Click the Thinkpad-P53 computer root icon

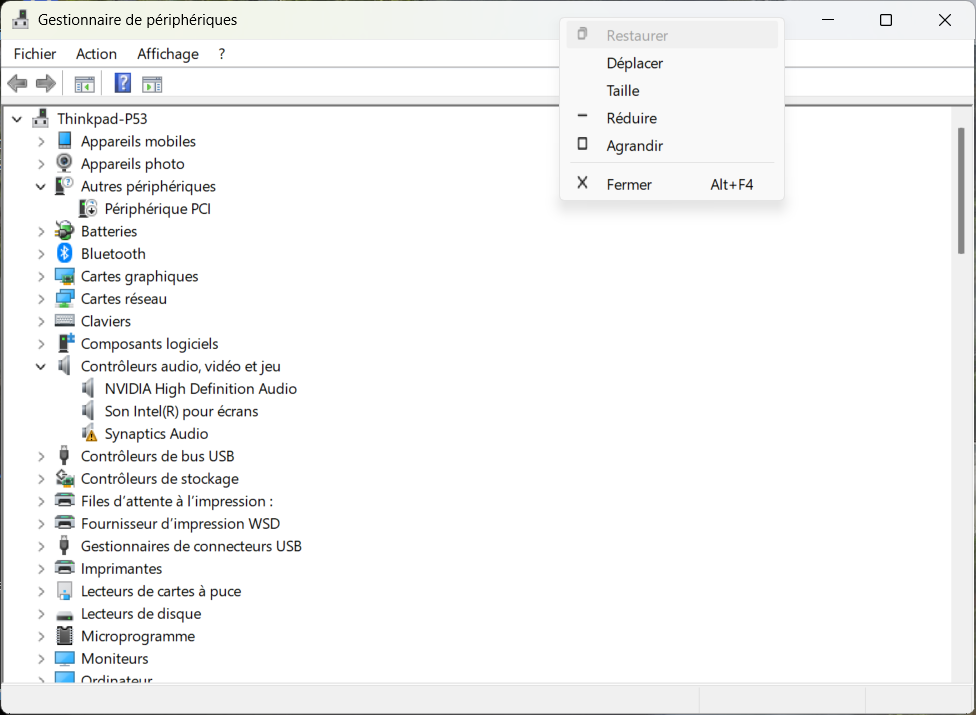41,118
